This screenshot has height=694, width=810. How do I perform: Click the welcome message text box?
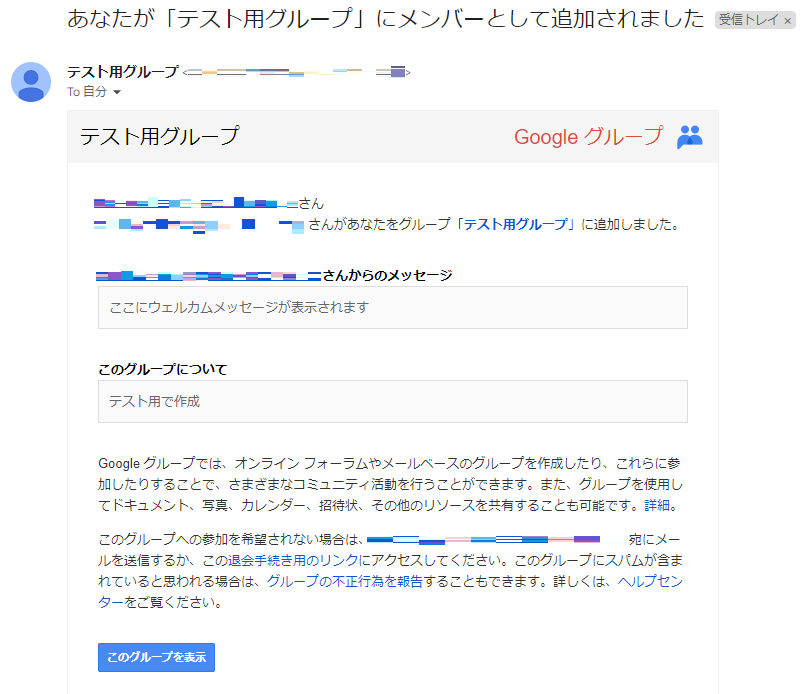tap(392, 307)
